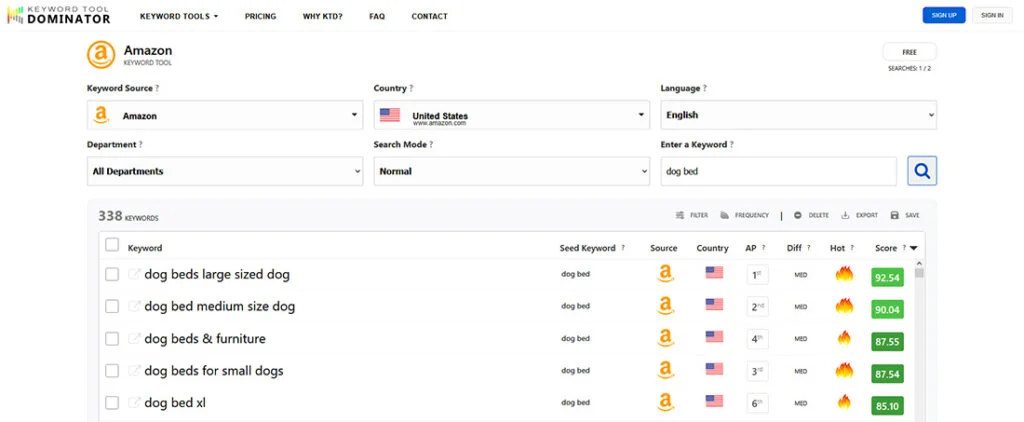Go to the Pricing page

(261, 16)
